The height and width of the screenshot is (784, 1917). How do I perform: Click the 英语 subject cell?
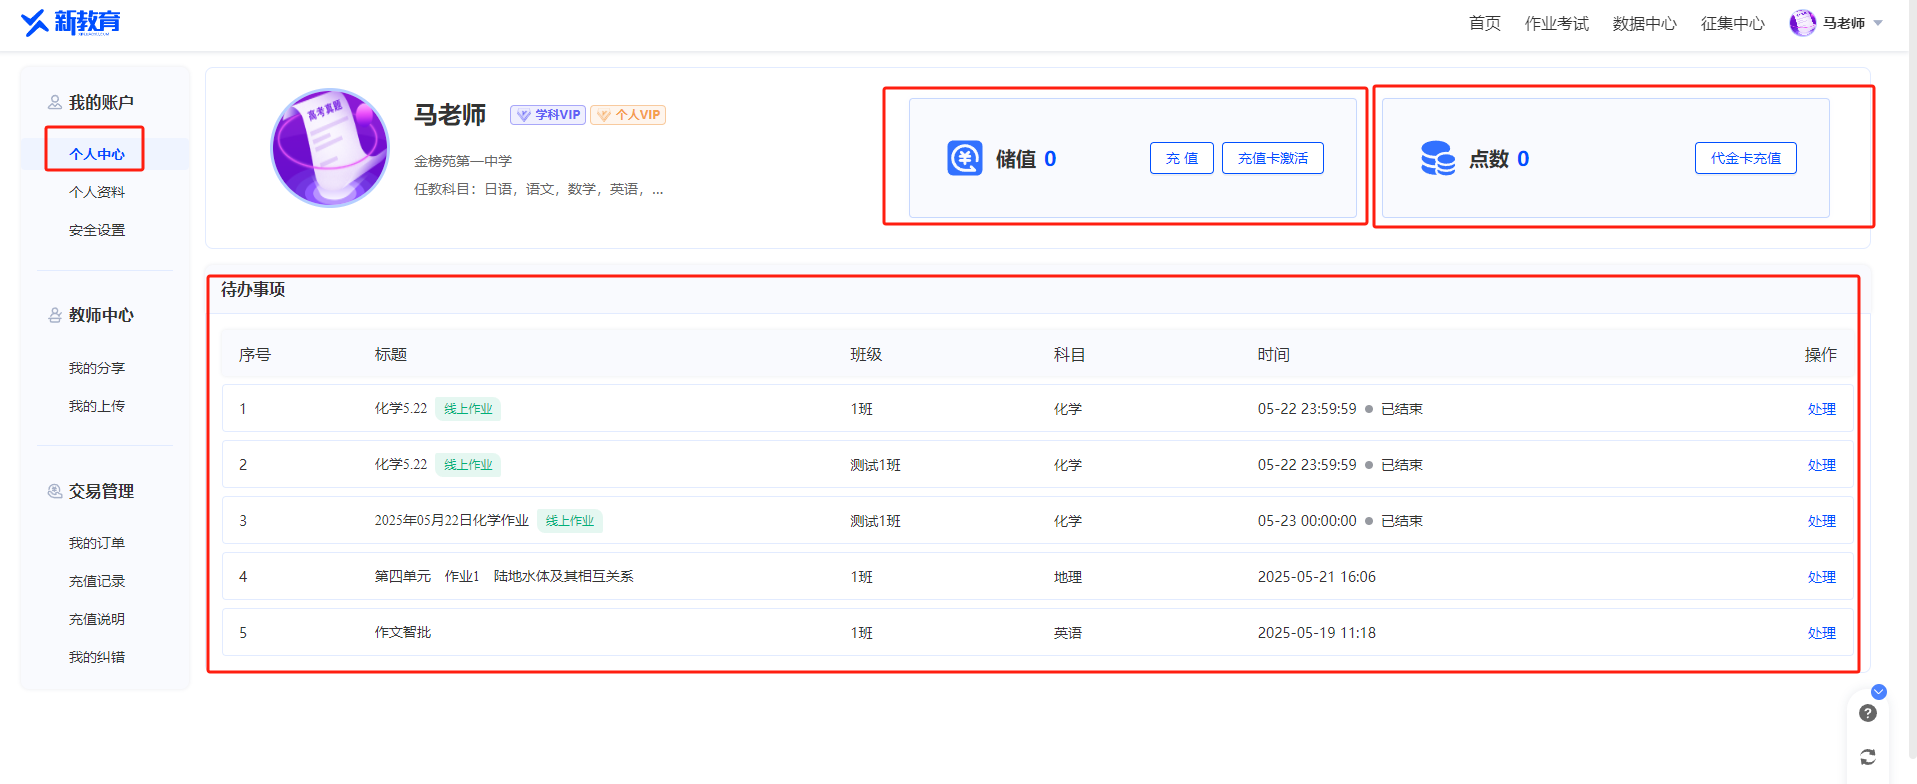click(x=1068, y=633)
